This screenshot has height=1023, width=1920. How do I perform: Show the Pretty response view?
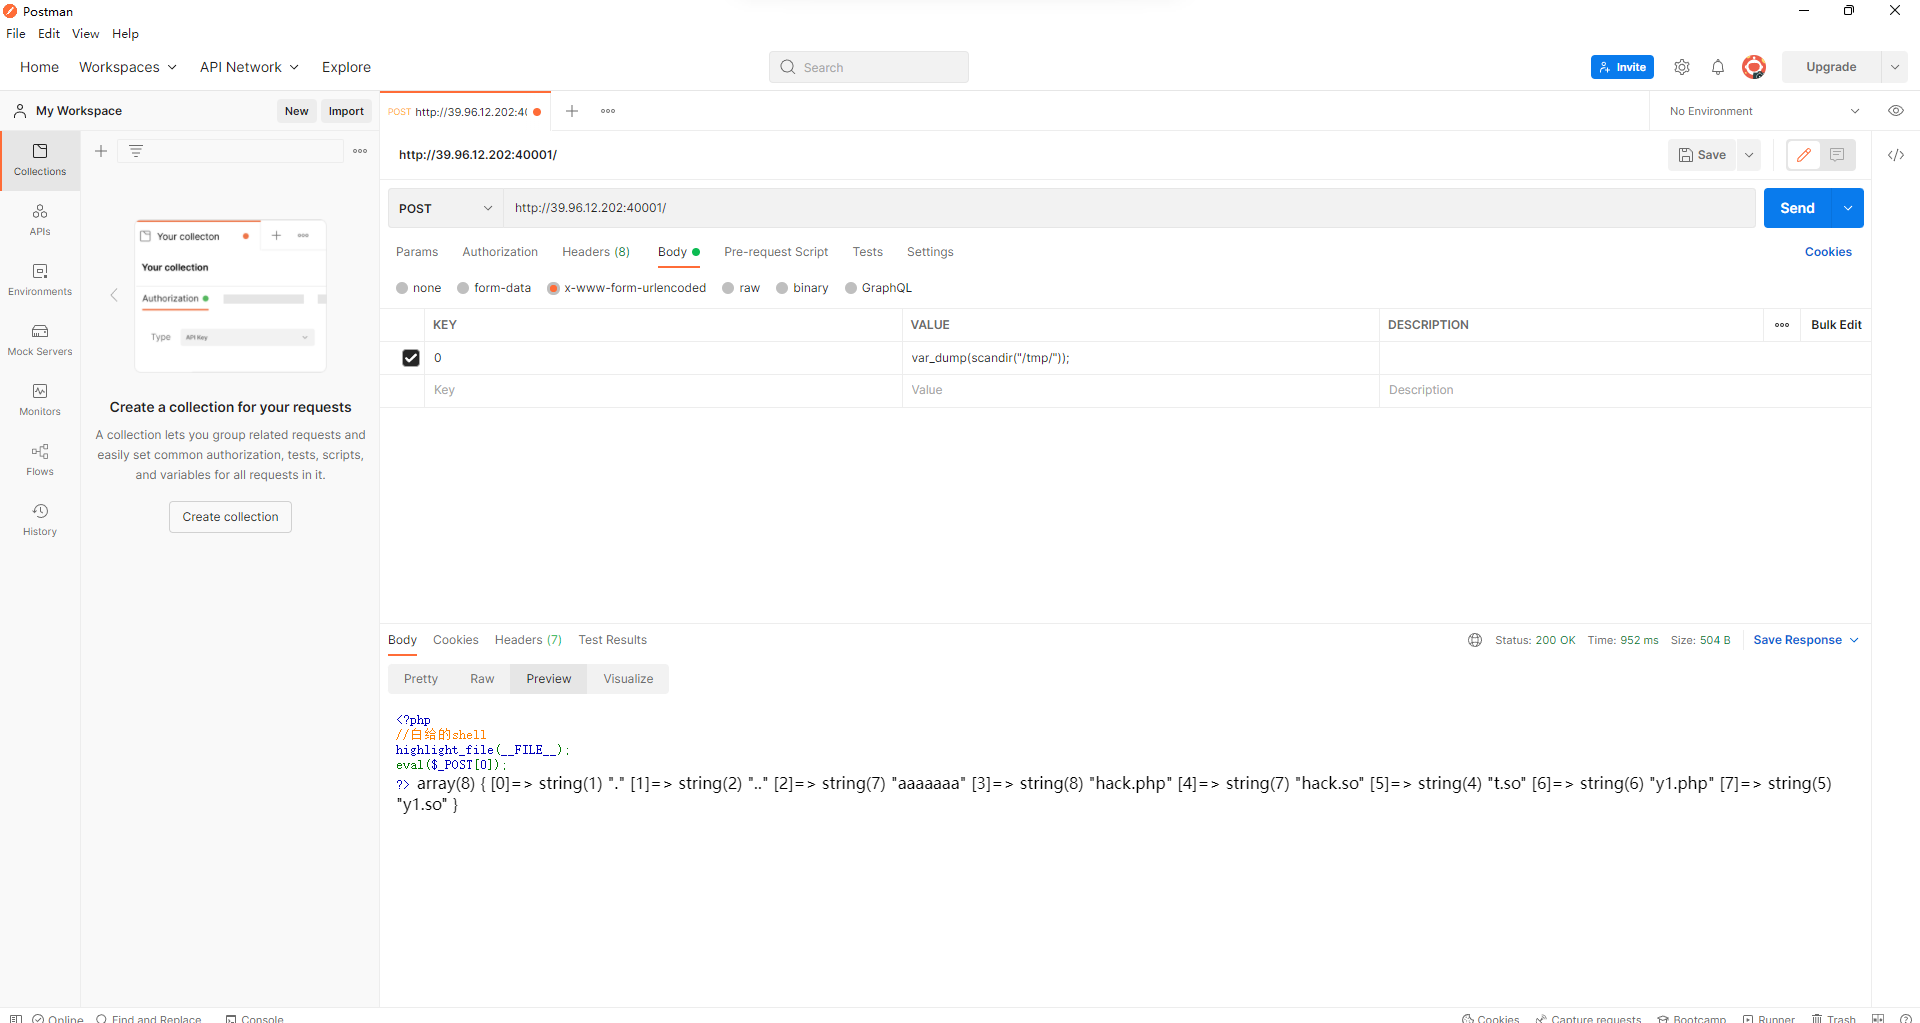(x=421, y=679)
